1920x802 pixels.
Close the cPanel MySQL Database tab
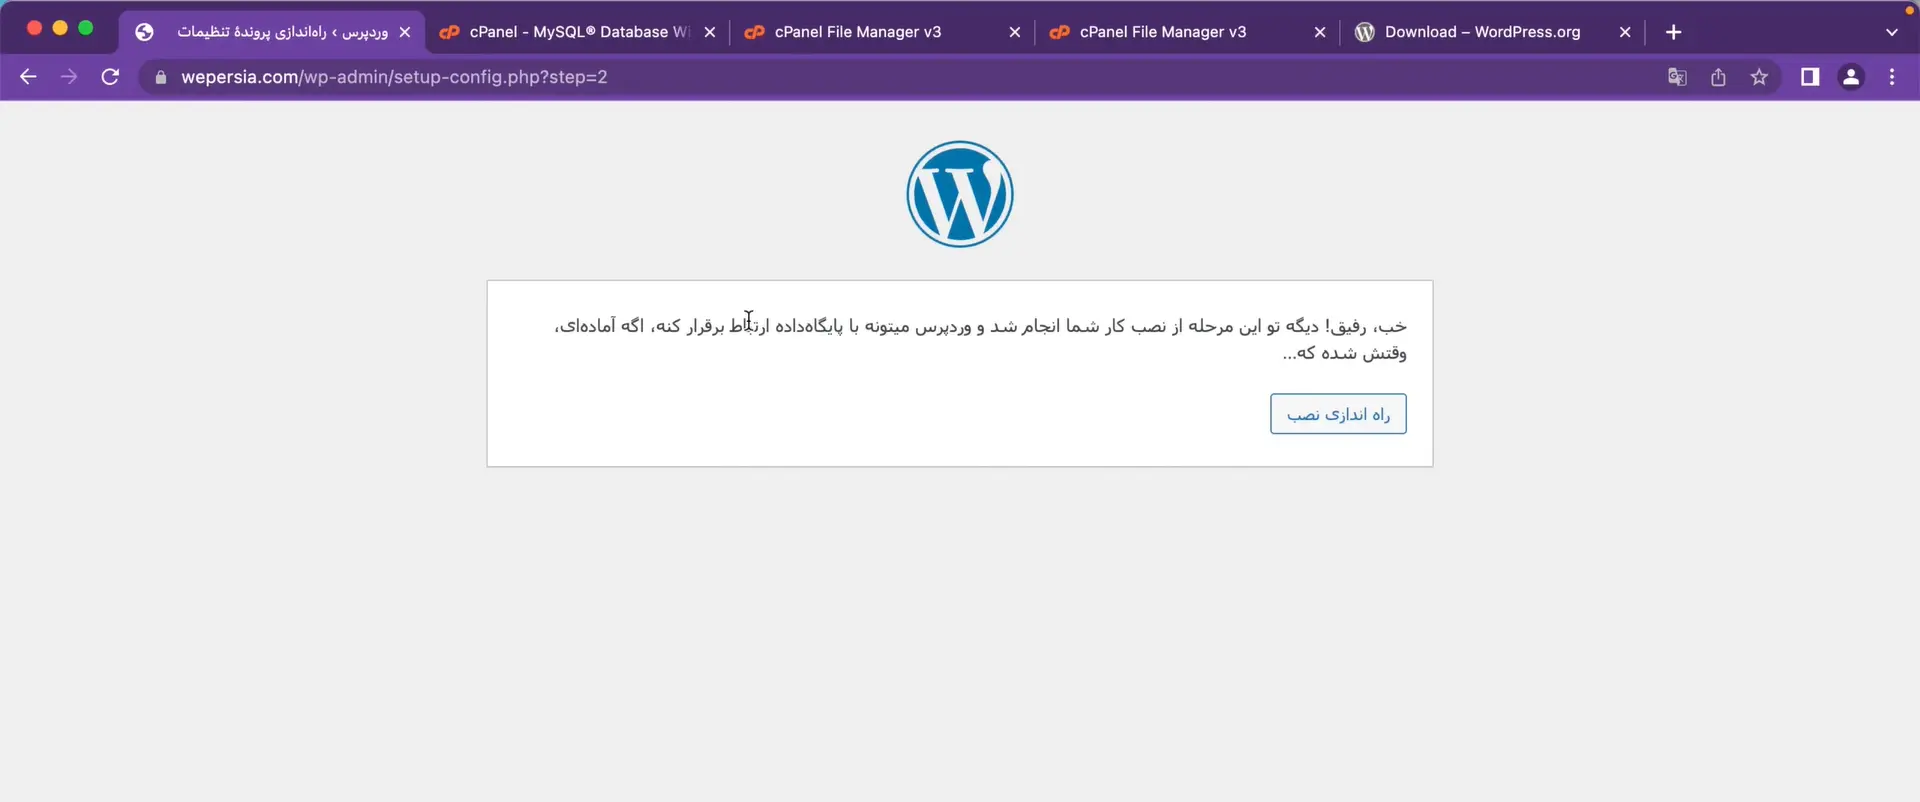[x=710, y=32]
